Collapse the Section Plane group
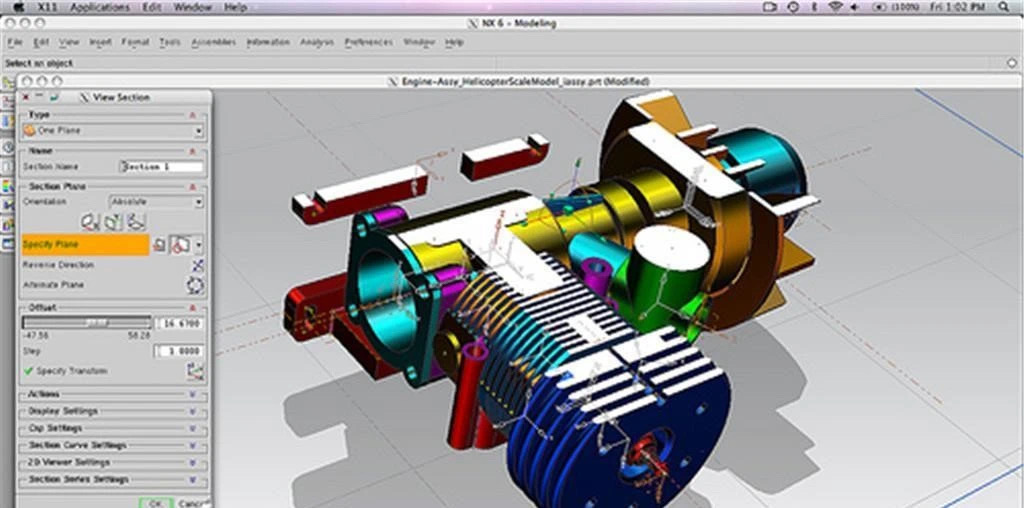 [x=193, y=187]
